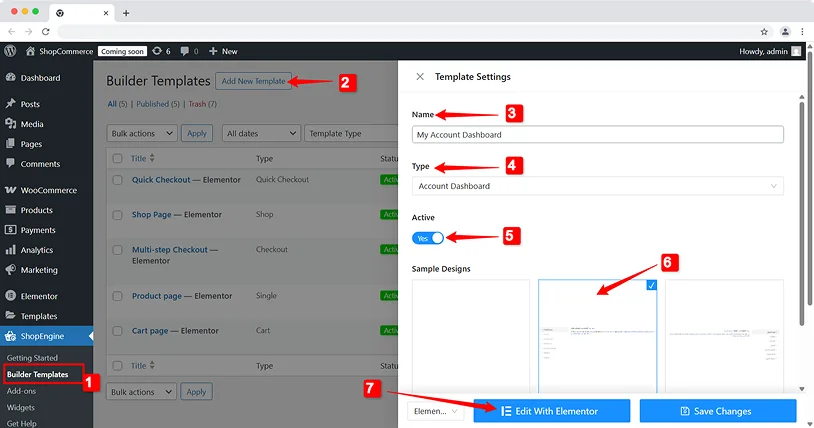Select all templates via header checkbox
The image size is (814, 428).
point(117,158)
